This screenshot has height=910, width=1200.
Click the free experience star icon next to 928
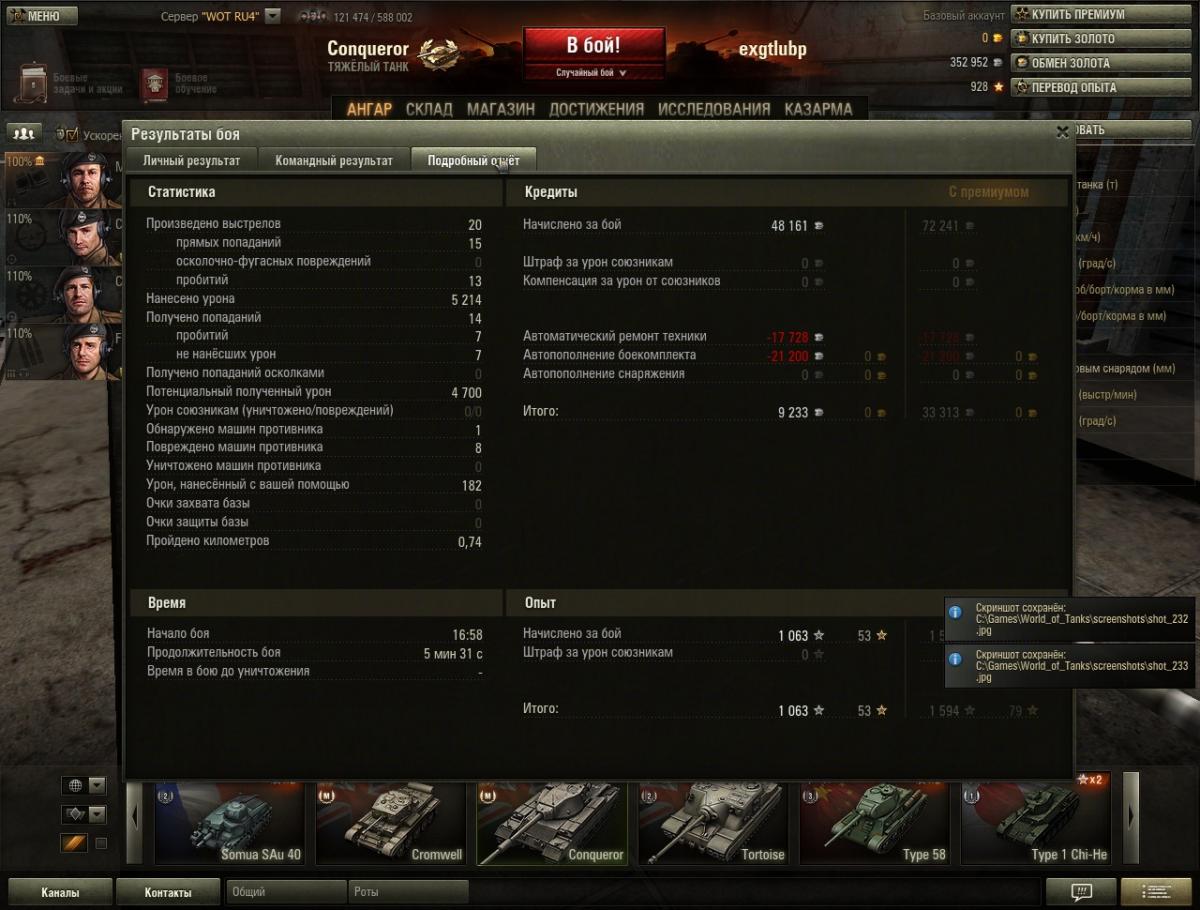pyautogui.click(x=998, y=87)
